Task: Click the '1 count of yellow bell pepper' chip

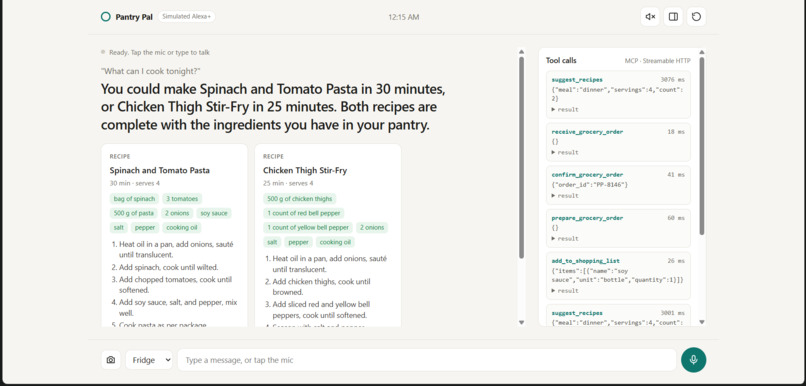Action: [x=308, y=228]
